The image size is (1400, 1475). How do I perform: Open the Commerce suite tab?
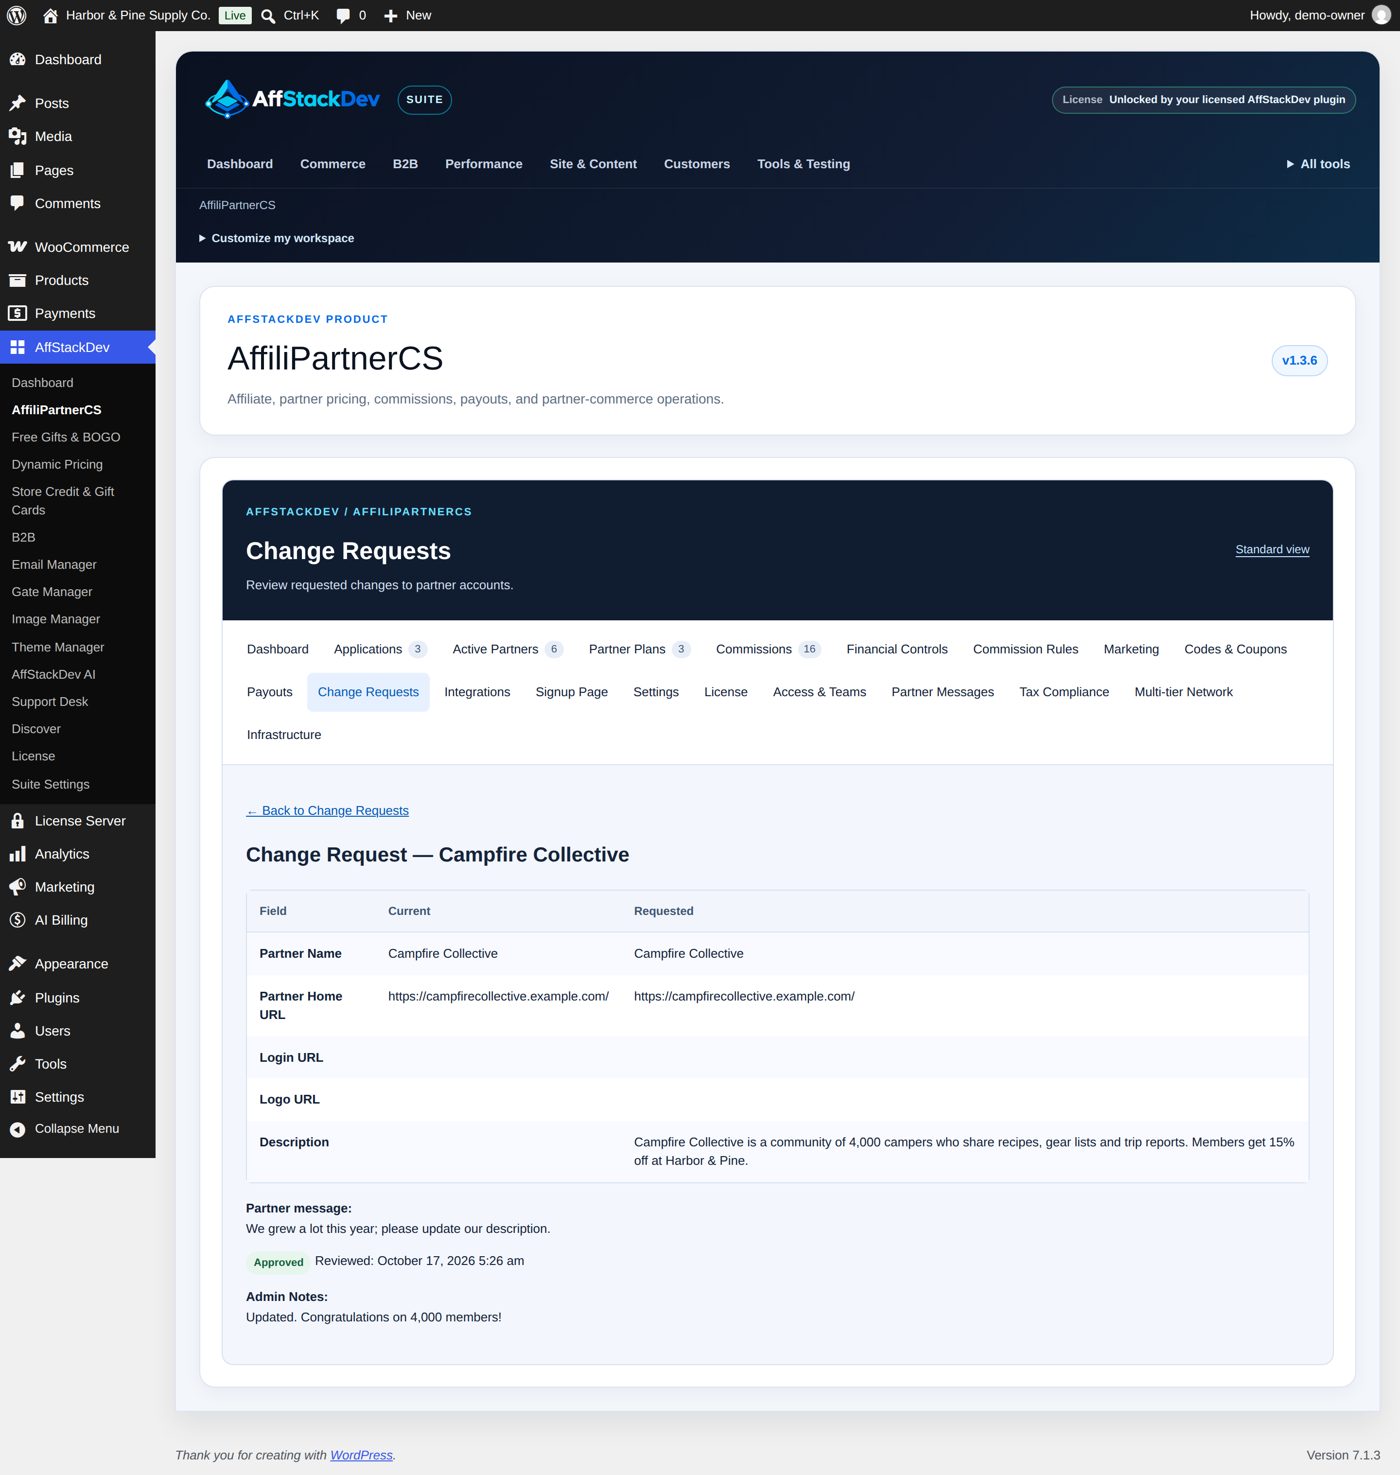(333, 164)
